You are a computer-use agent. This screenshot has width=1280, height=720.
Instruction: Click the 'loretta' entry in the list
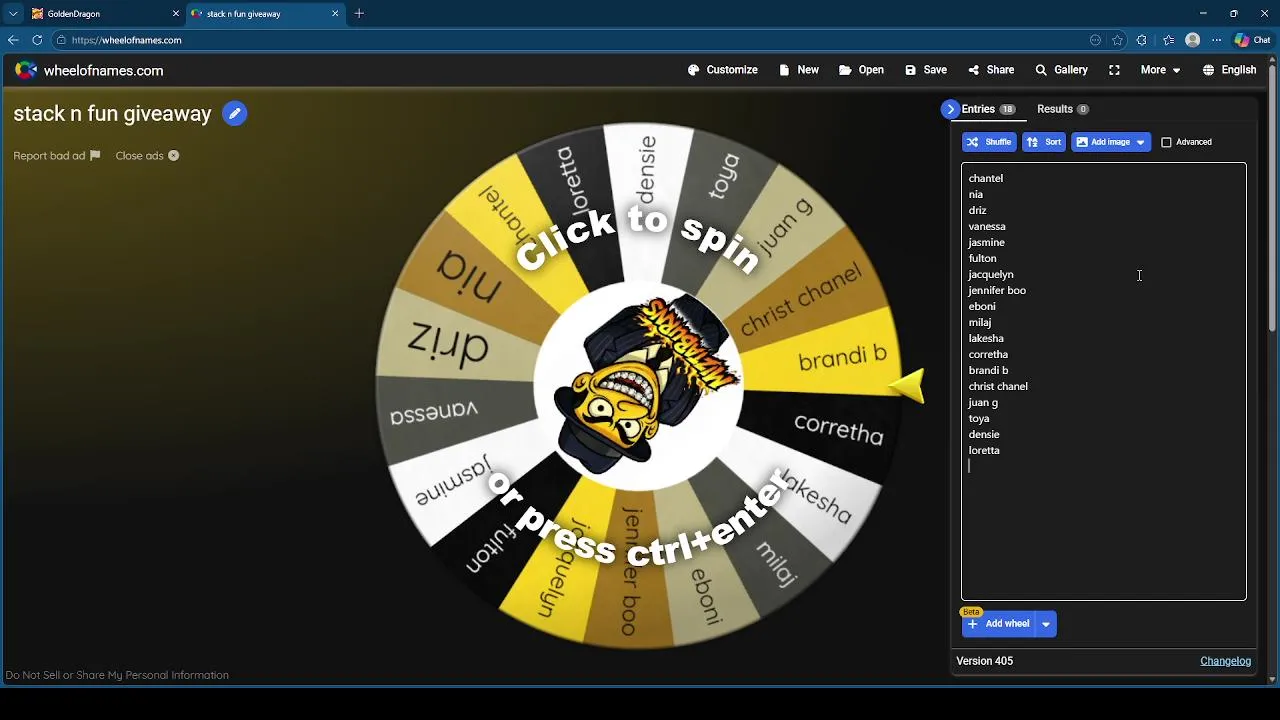coord(983,450)
